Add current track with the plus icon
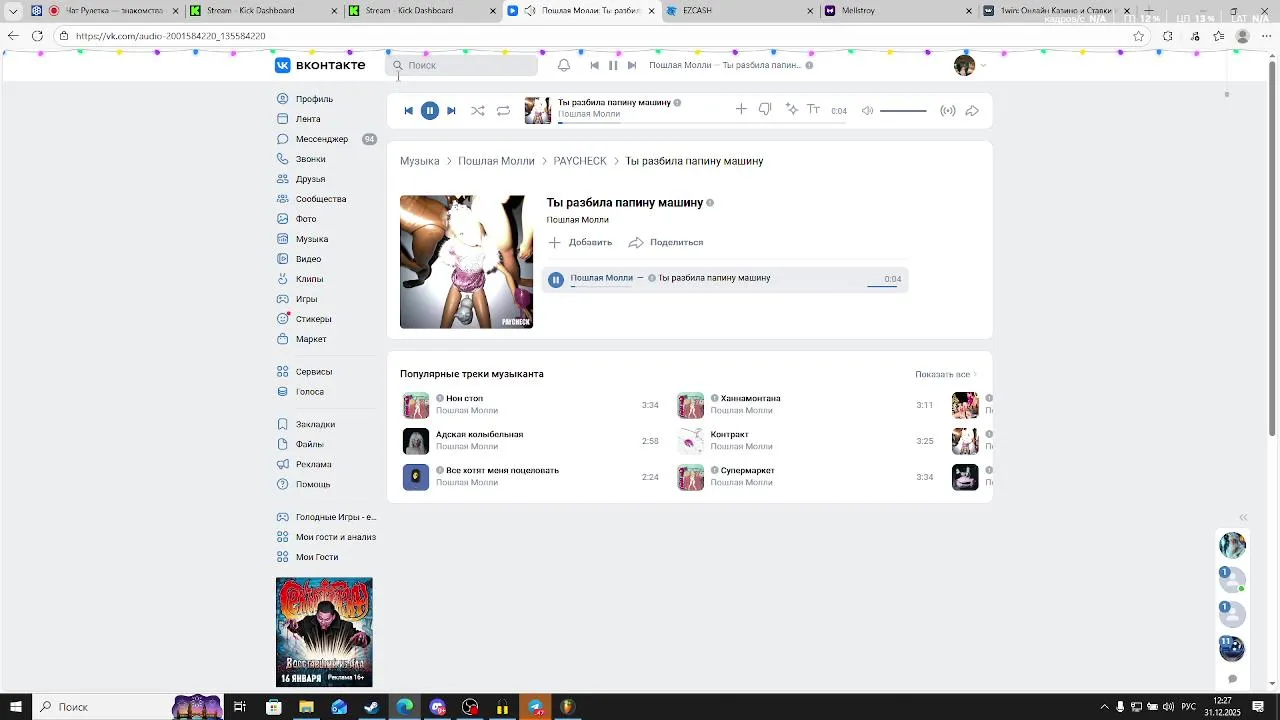 (x=741, y=109)
